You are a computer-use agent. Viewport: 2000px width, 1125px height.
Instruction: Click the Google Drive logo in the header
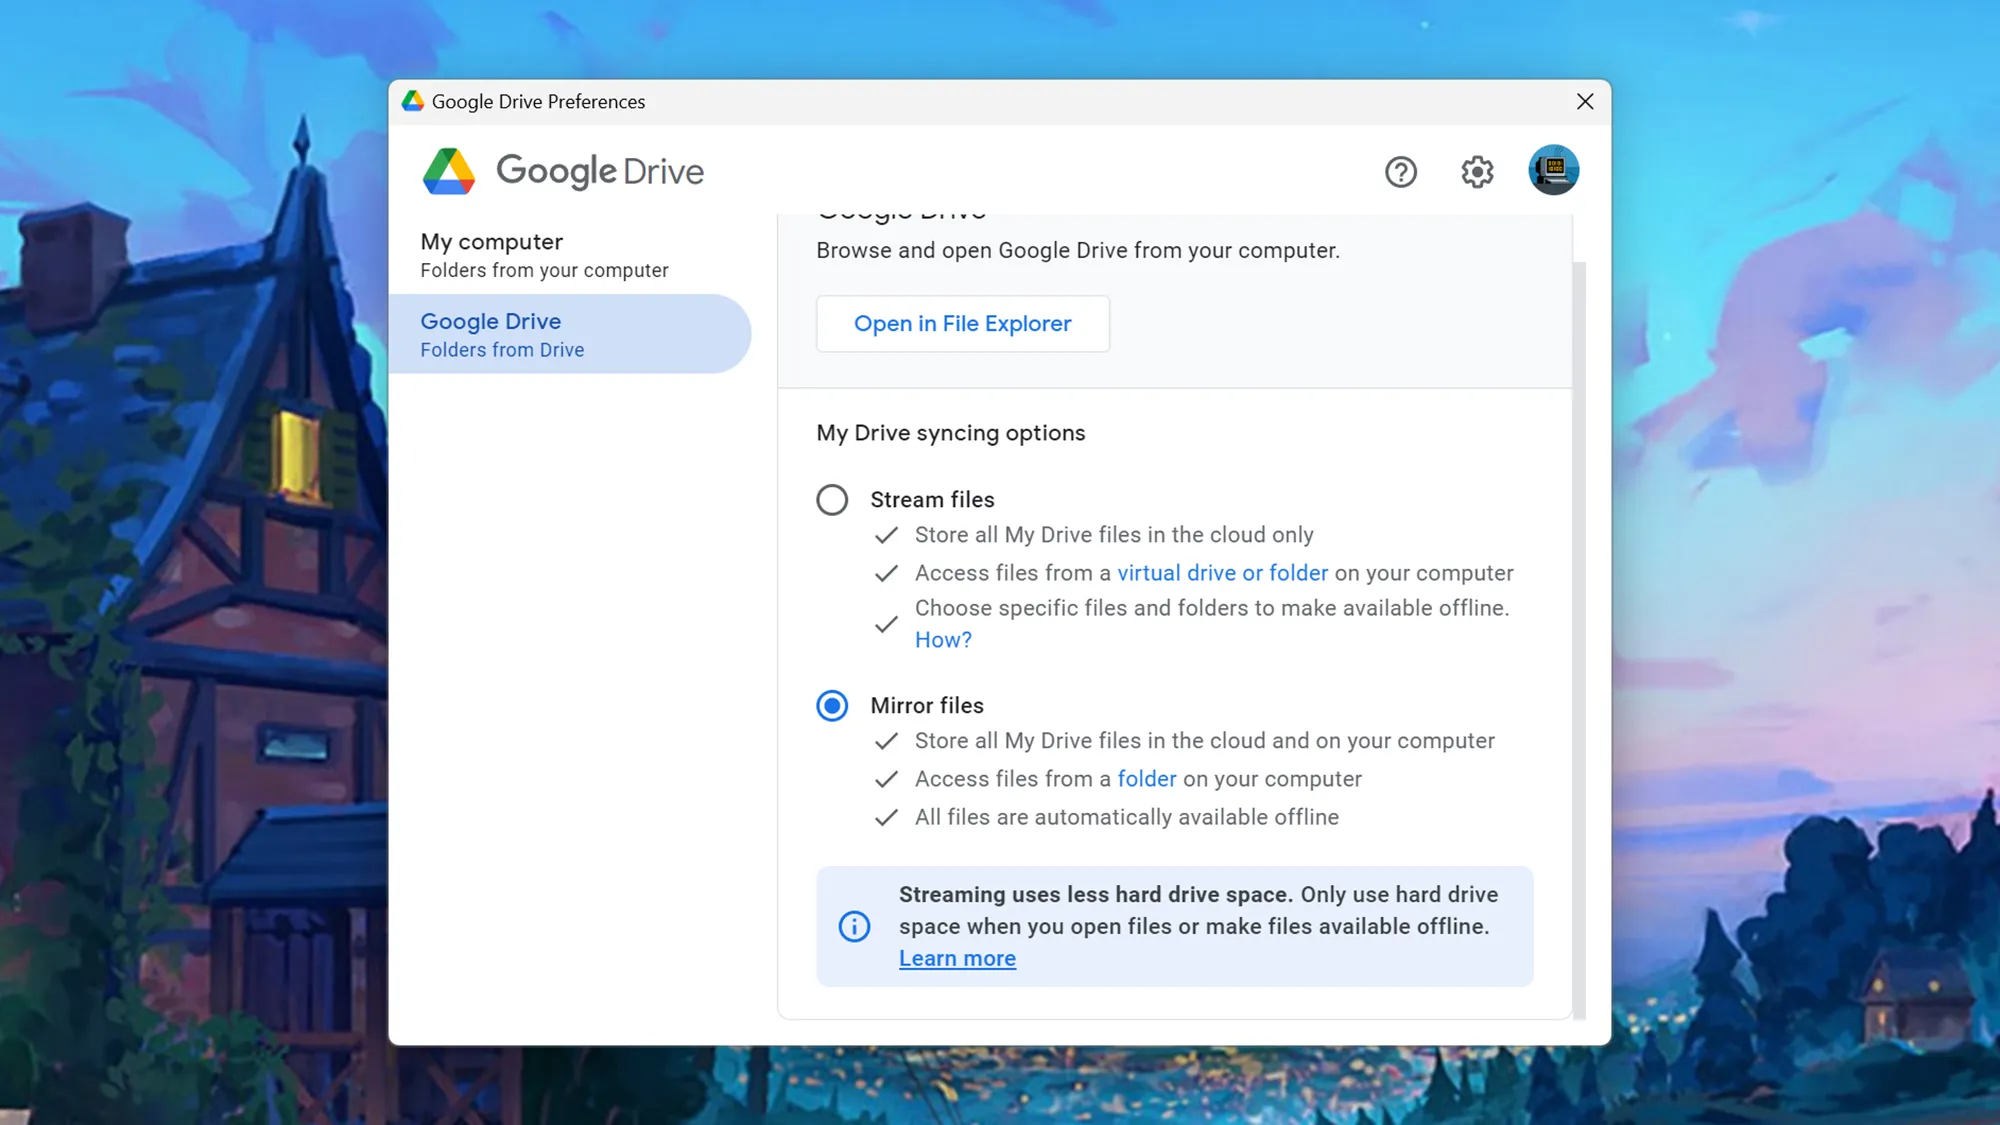pyautogui.click(x=449, y=172)
